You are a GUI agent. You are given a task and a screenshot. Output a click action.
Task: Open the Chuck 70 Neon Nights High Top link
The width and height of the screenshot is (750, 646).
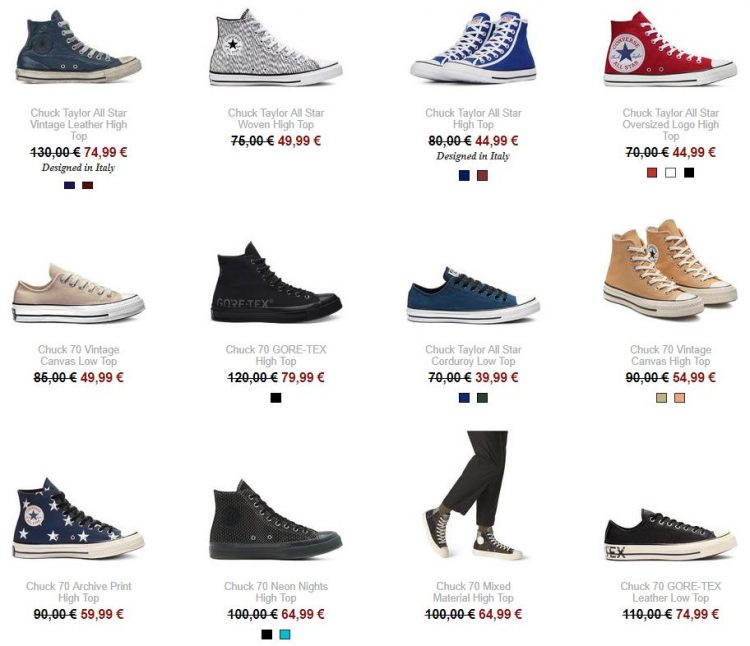coord(276,592)
